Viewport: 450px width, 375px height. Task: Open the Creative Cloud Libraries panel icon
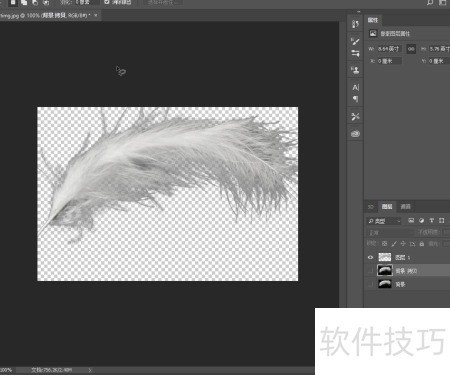click(355, 134)
